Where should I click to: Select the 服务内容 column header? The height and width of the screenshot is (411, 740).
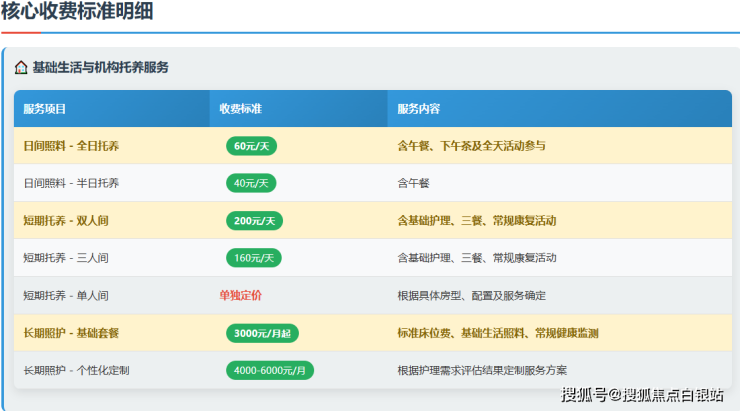point(418,108)
